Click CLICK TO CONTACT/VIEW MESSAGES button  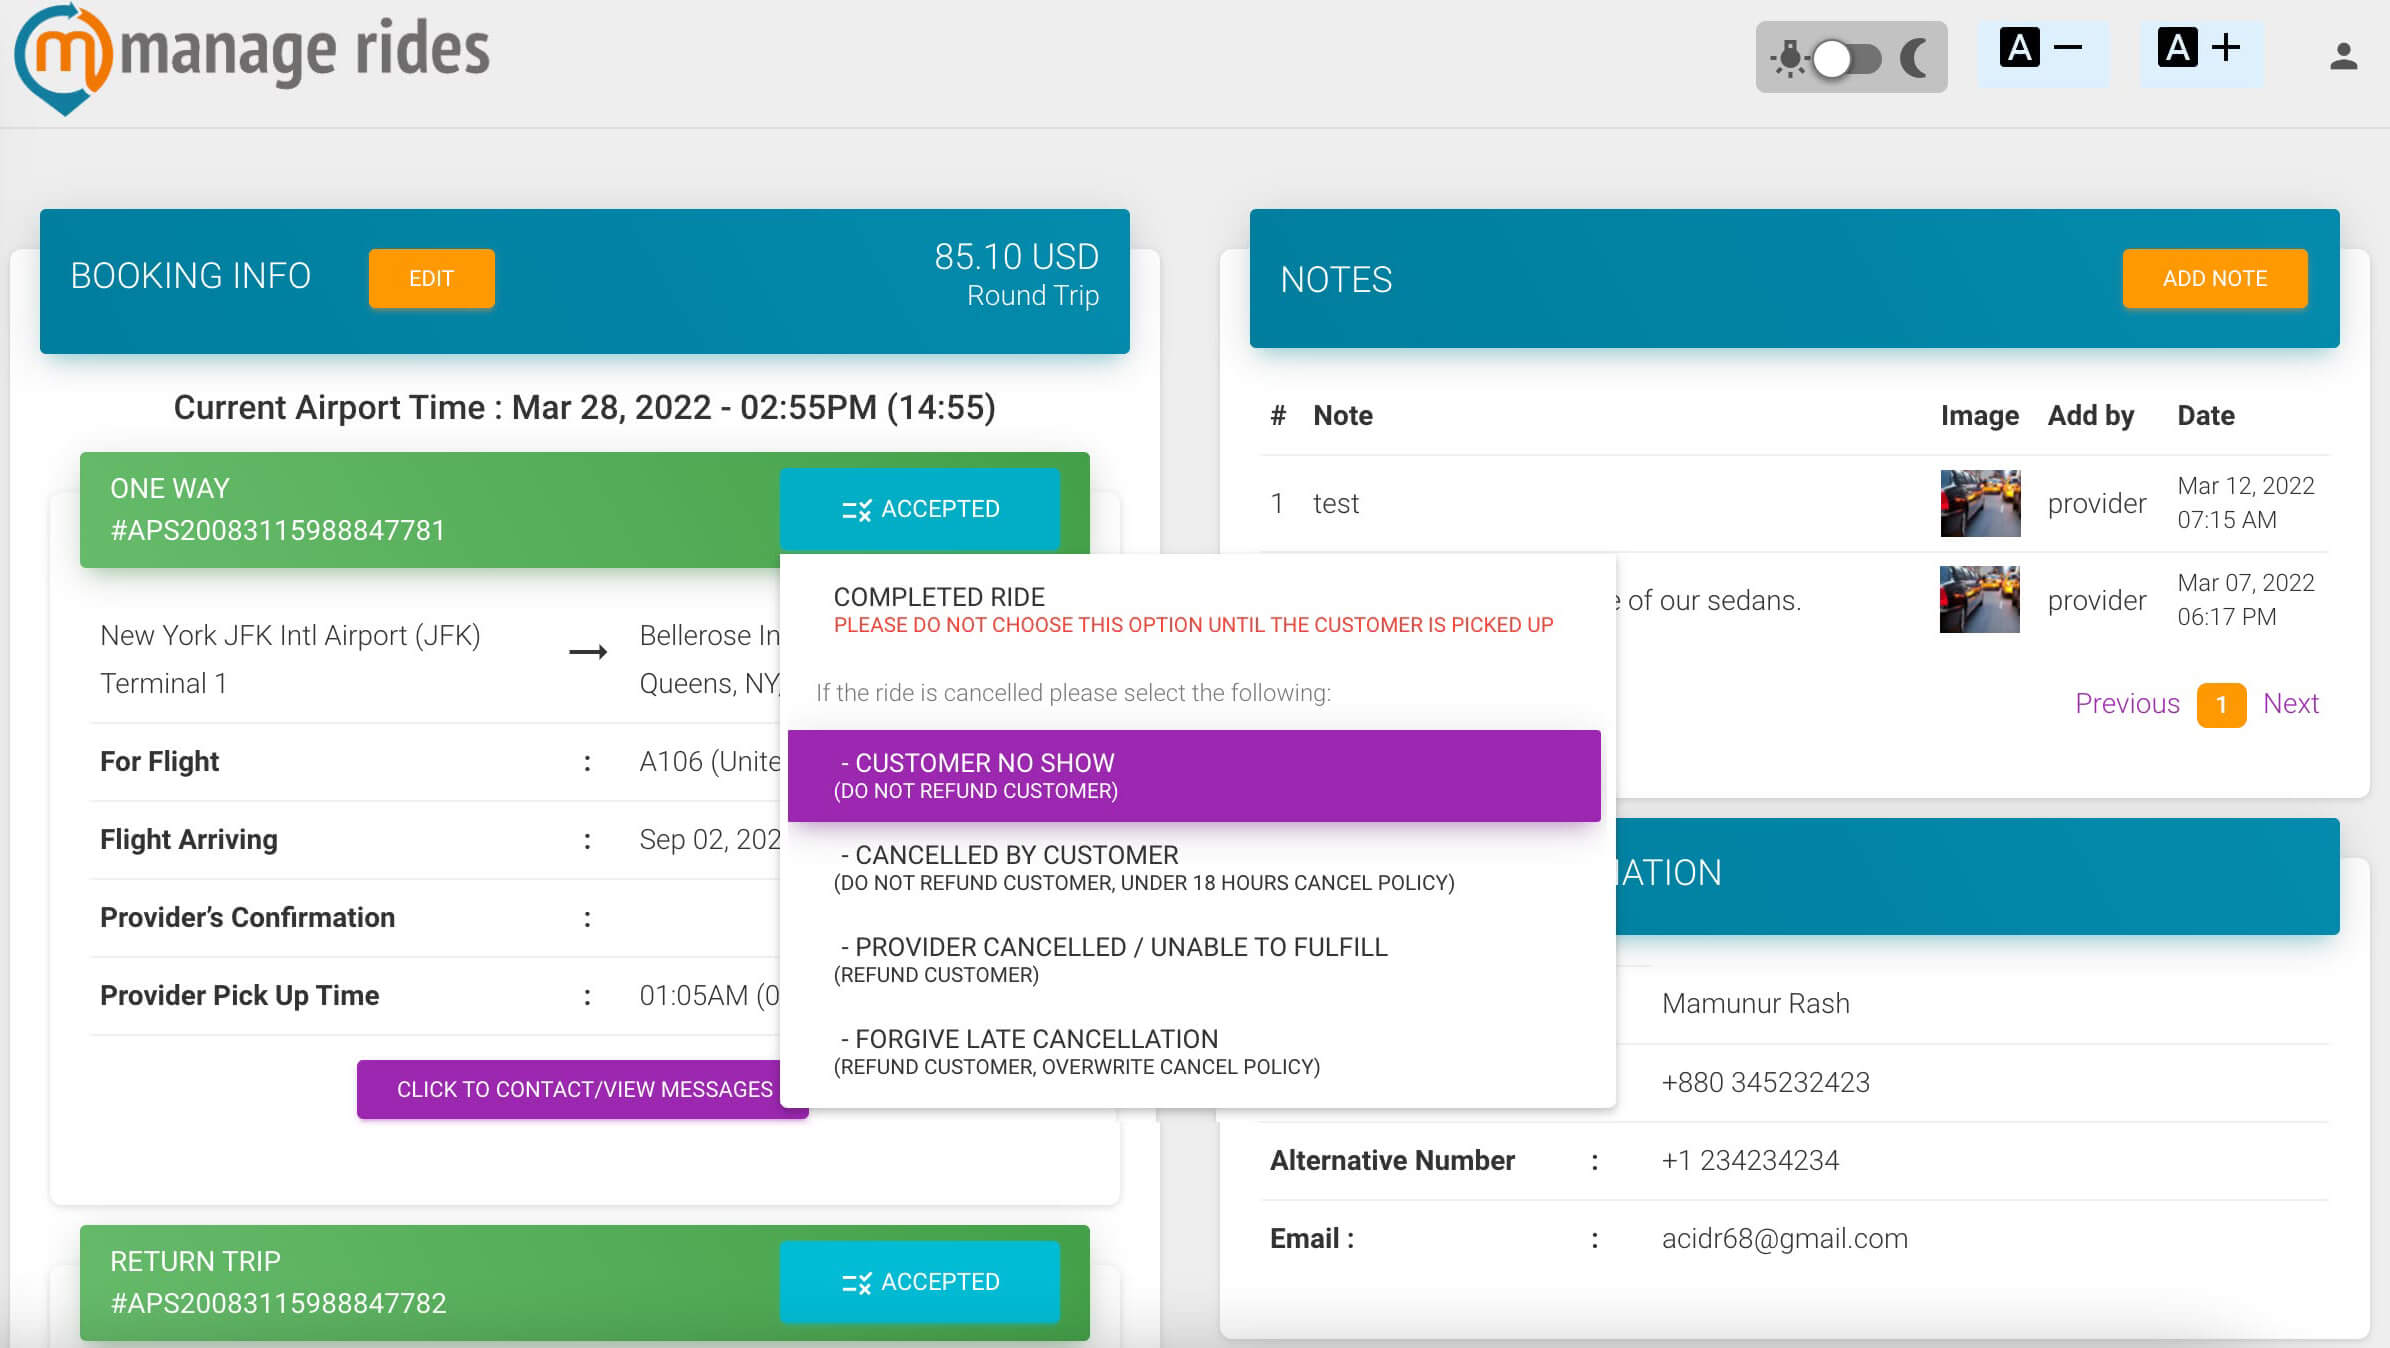pyautogui.click(x=583, y=1089)
